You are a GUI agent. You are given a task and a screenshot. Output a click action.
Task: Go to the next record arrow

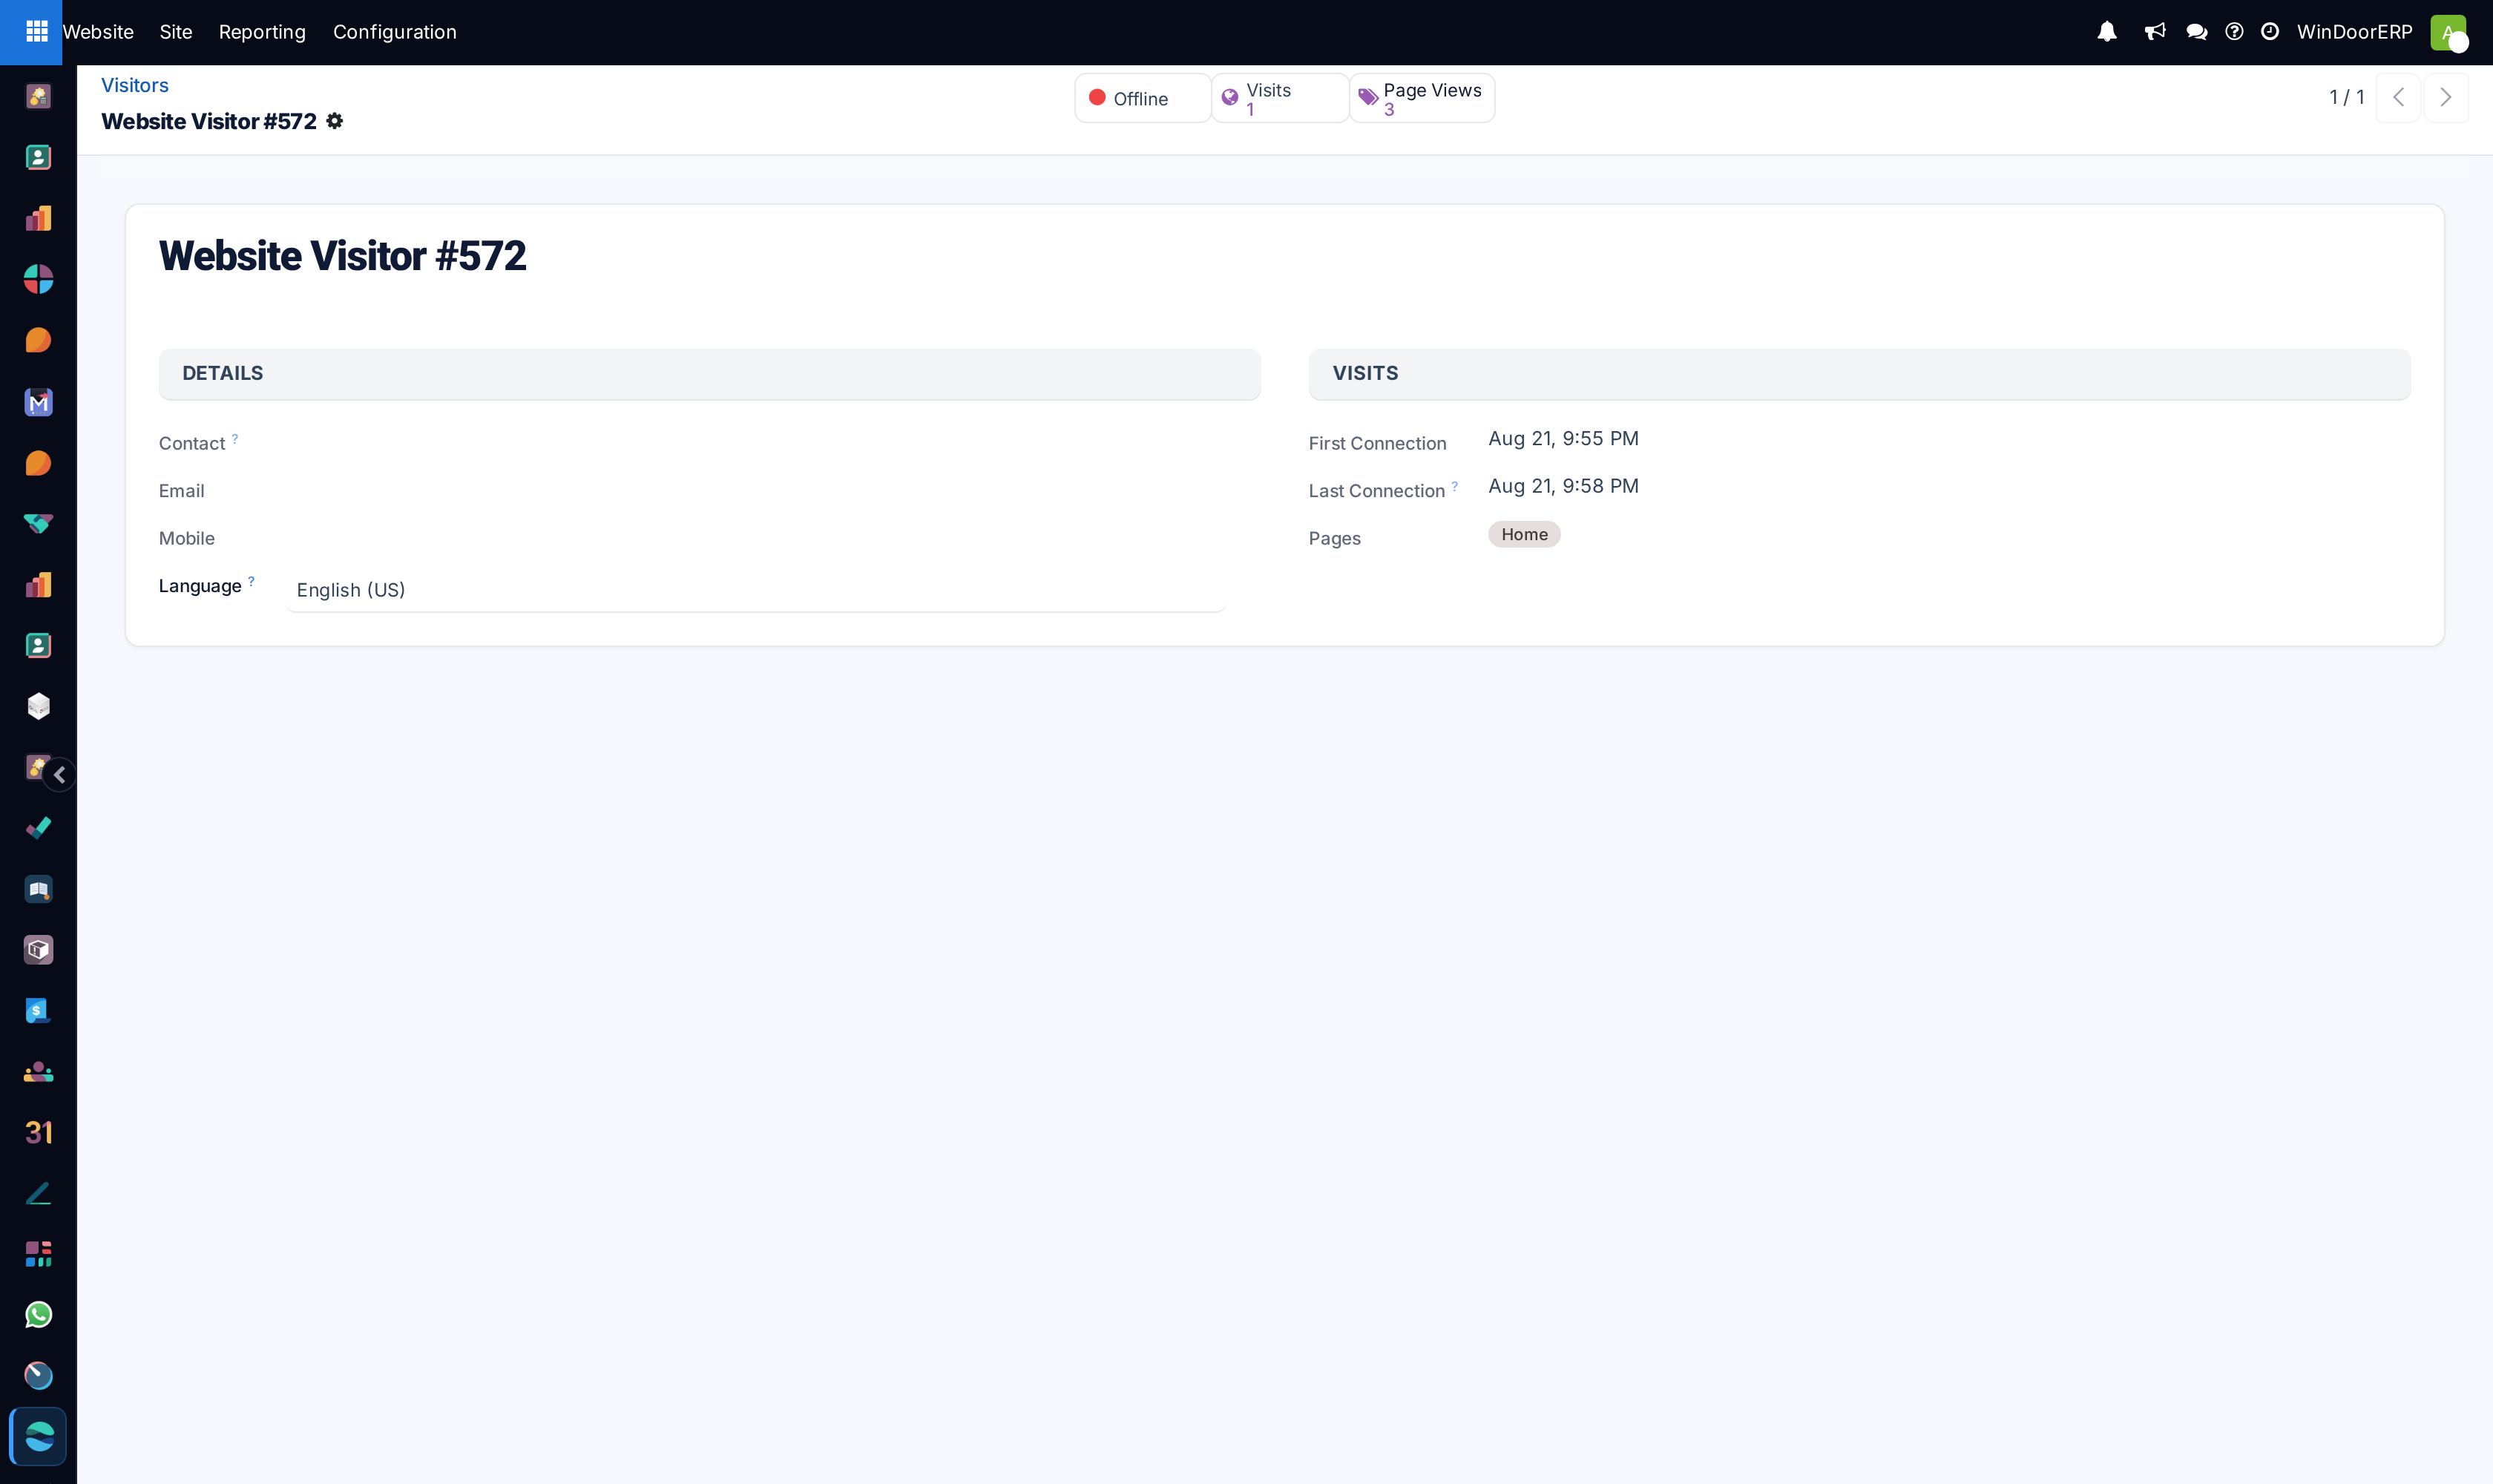tap(2446, 97)
